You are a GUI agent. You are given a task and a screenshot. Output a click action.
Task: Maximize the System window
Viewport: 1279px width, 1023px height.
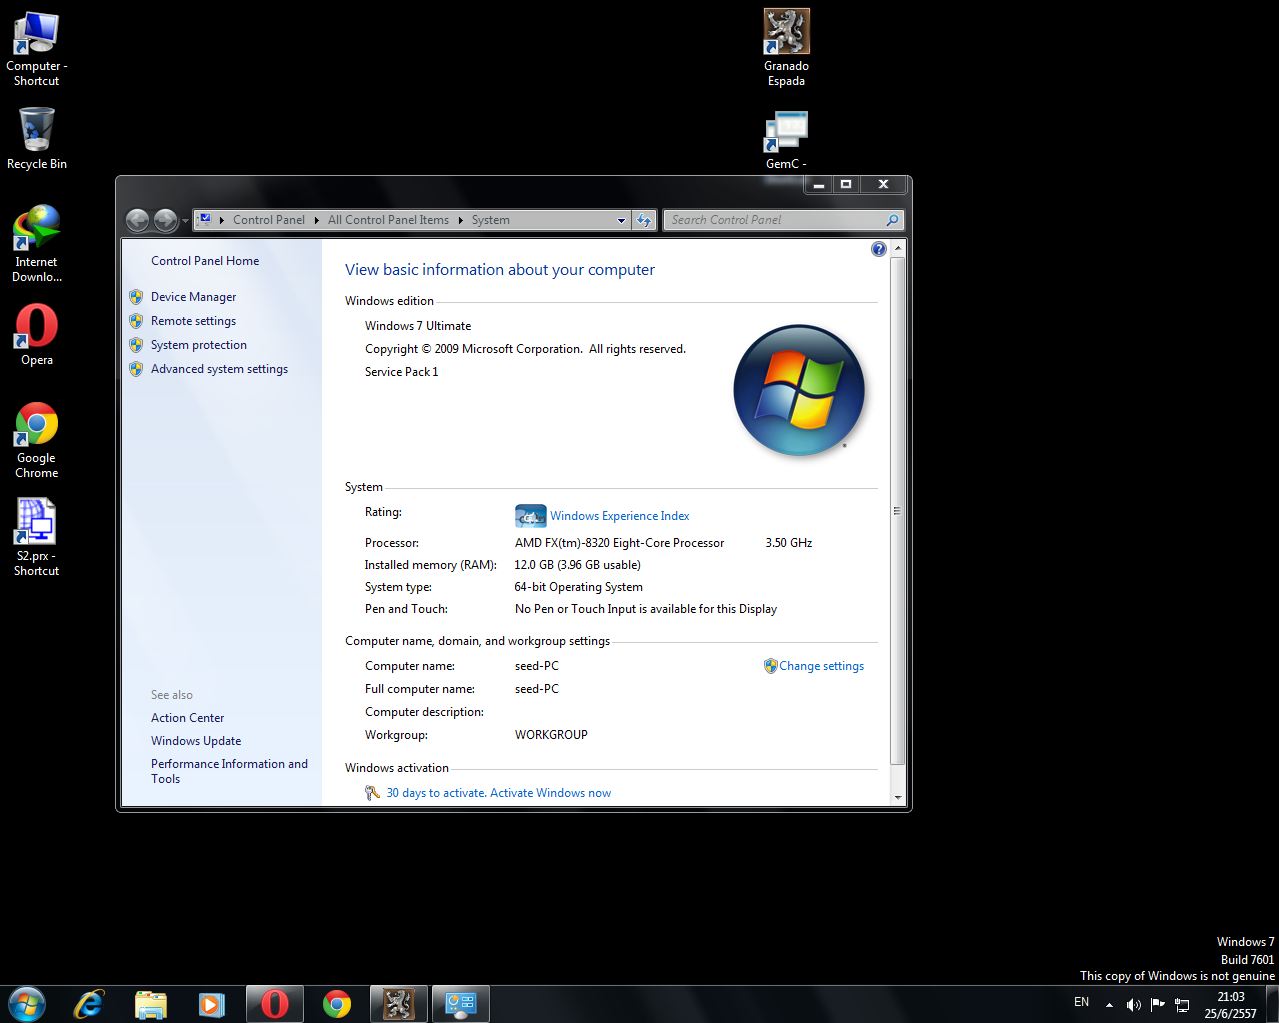tap(846, 184)
